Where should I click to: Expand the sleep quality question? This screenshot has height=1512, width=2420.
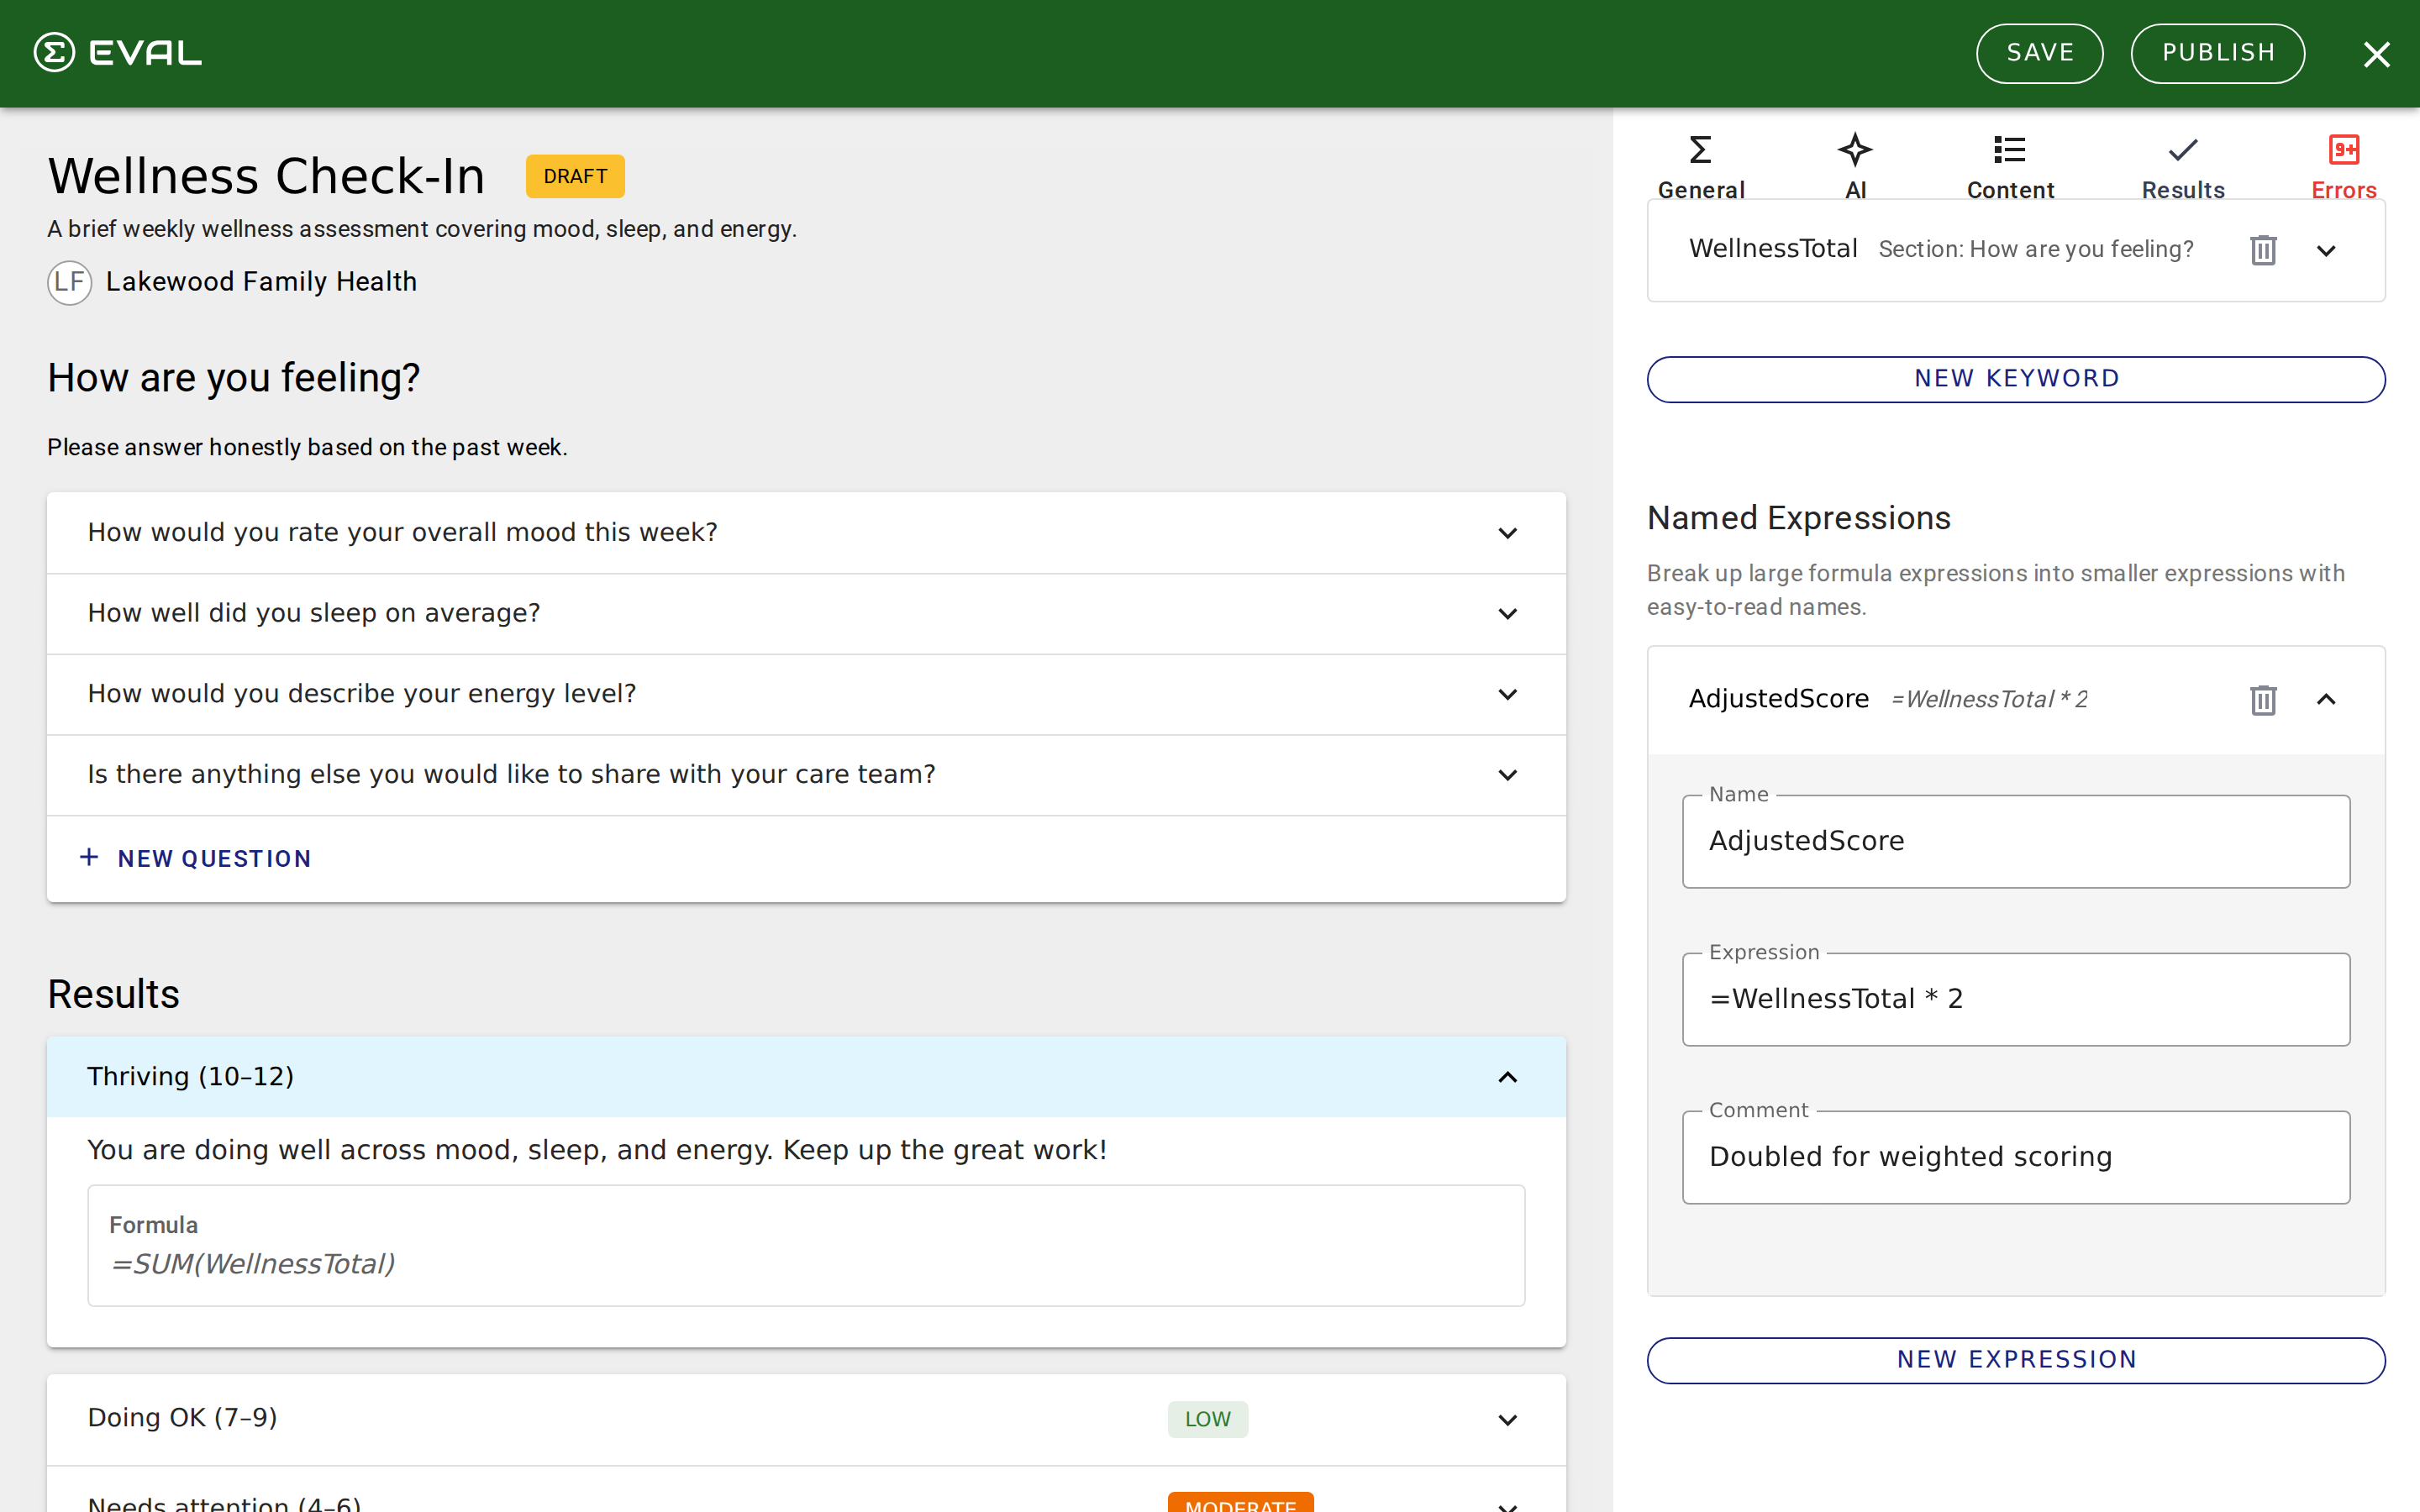click(x=1508, y=613)
